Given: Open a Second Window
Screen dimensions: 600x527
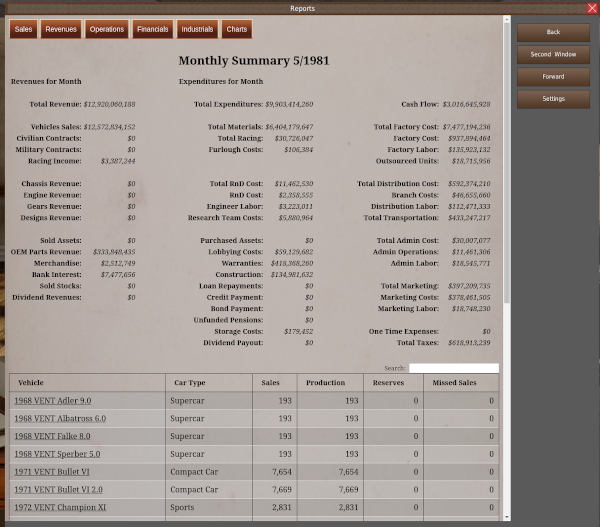Looking at the screenshot, I should click(x=553, y=54).
